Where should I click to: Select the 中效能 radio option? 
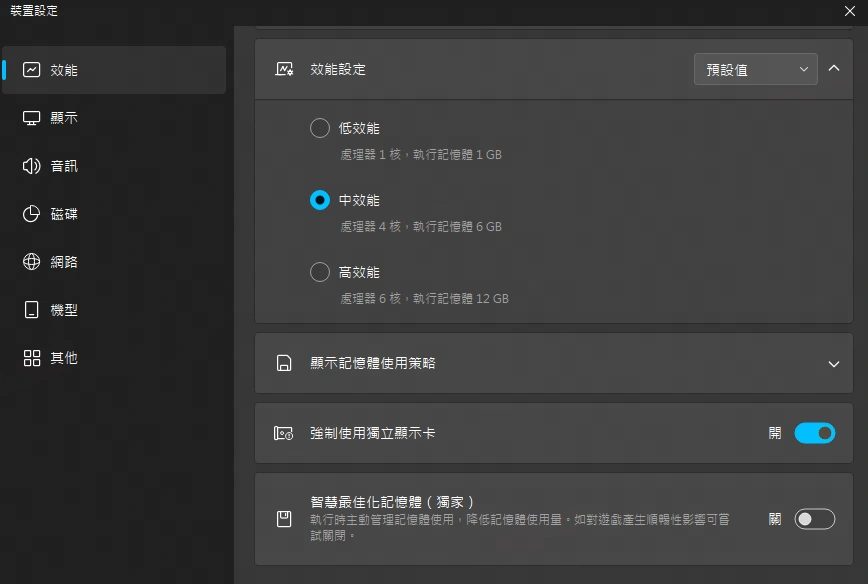(320, 200)
